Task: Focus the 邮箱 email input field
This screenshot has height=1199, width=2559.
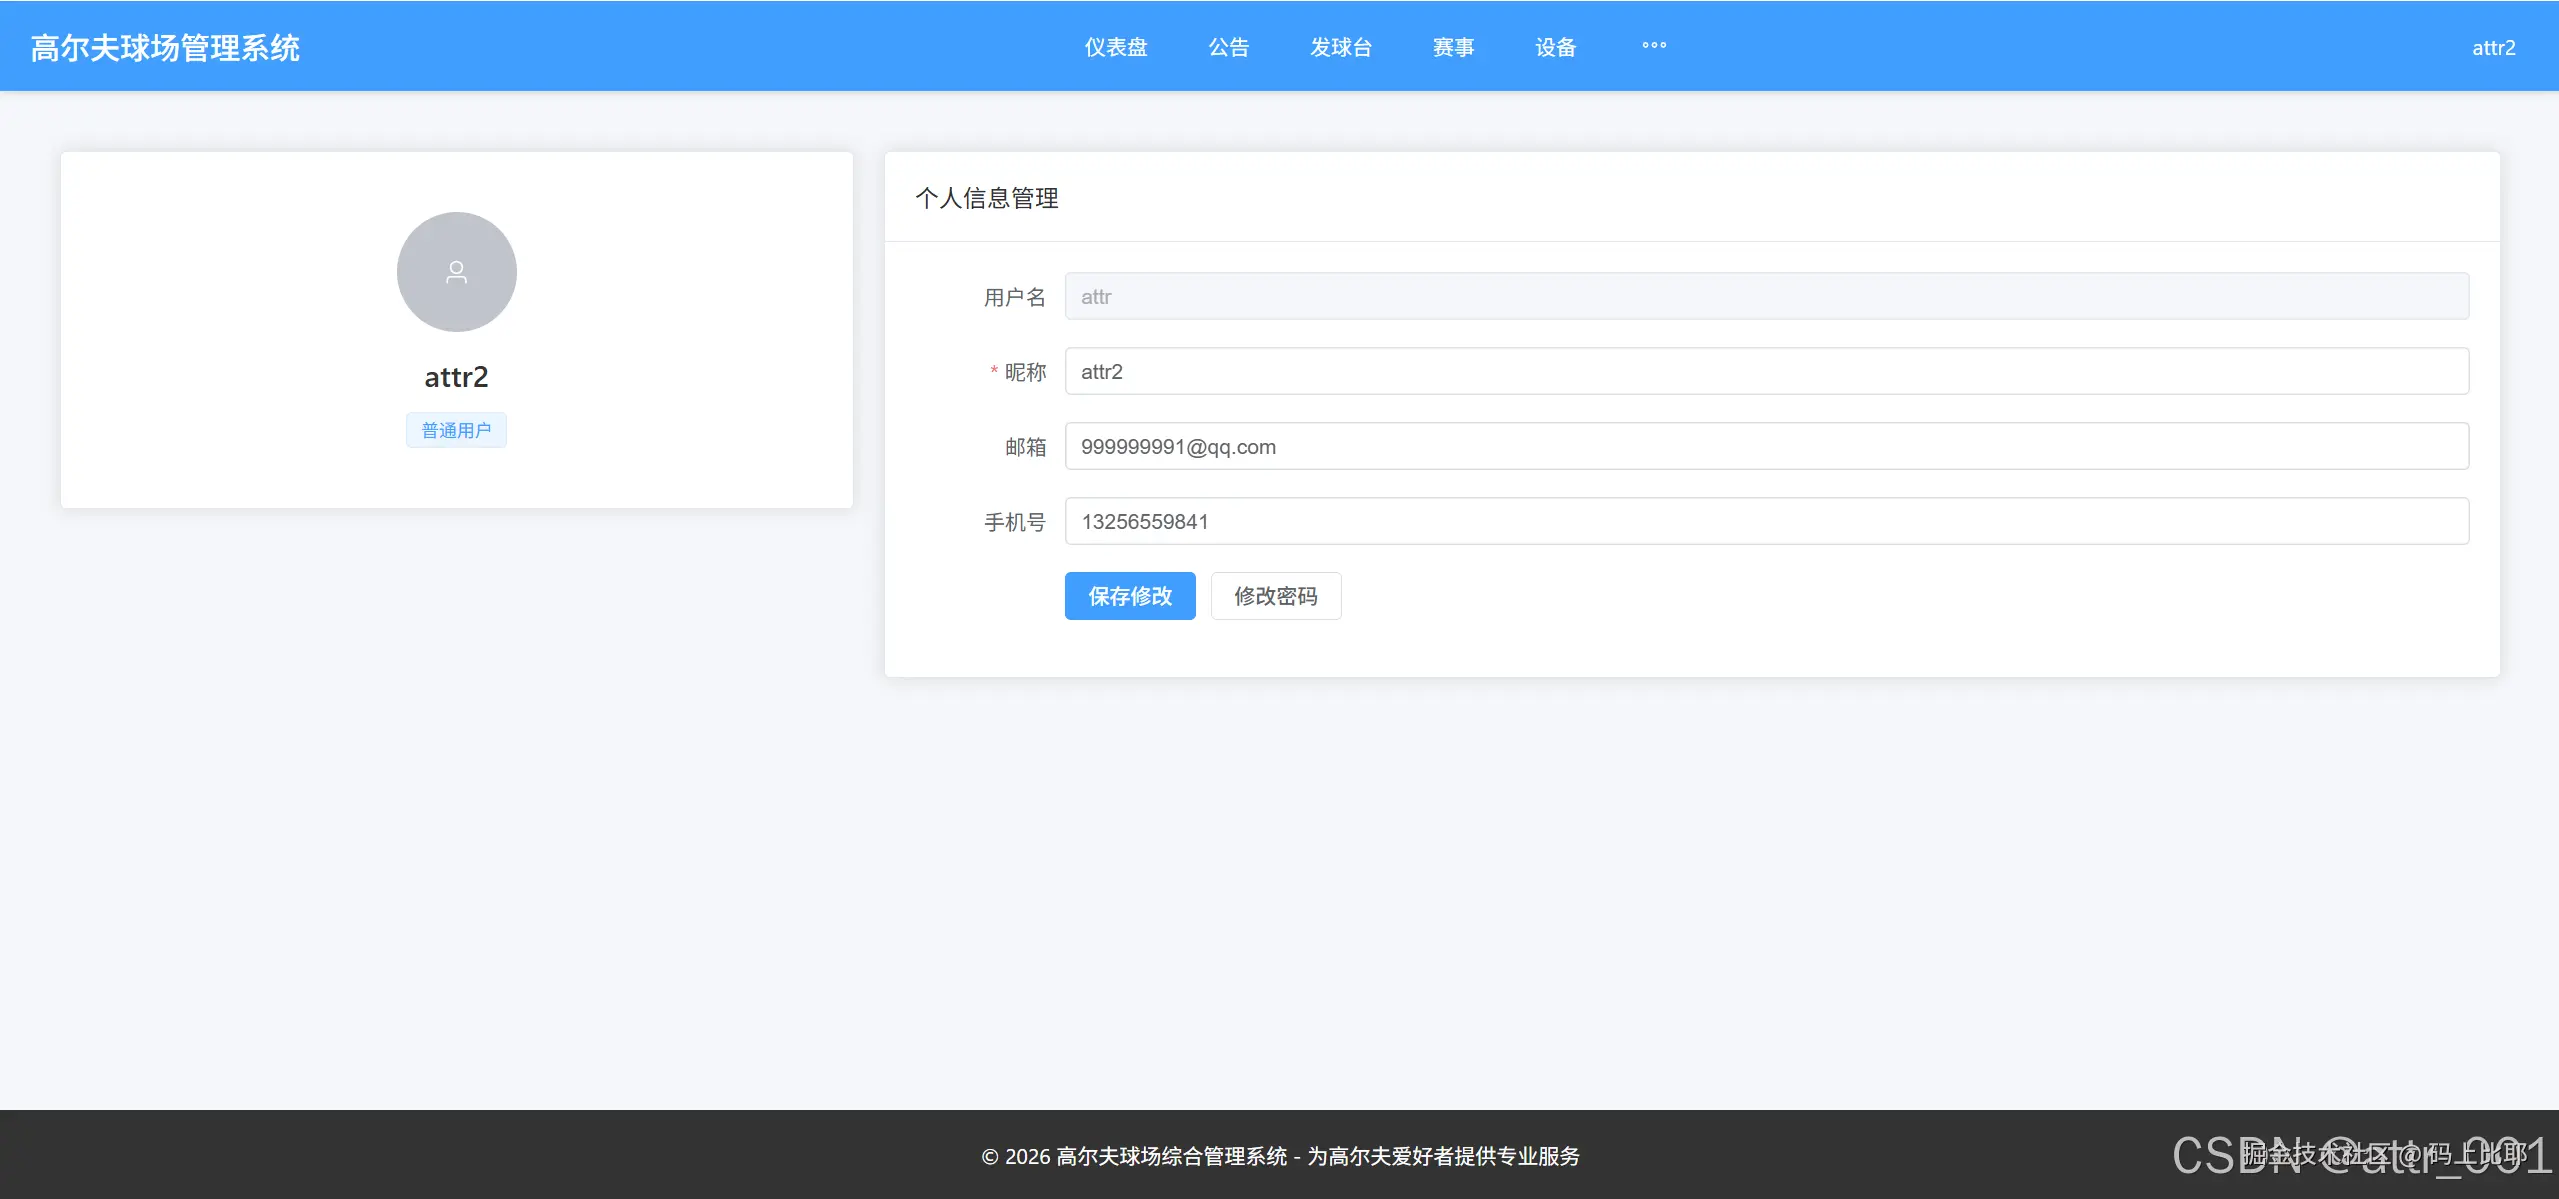Action: pyautogui.click(x=1767, y=447)
